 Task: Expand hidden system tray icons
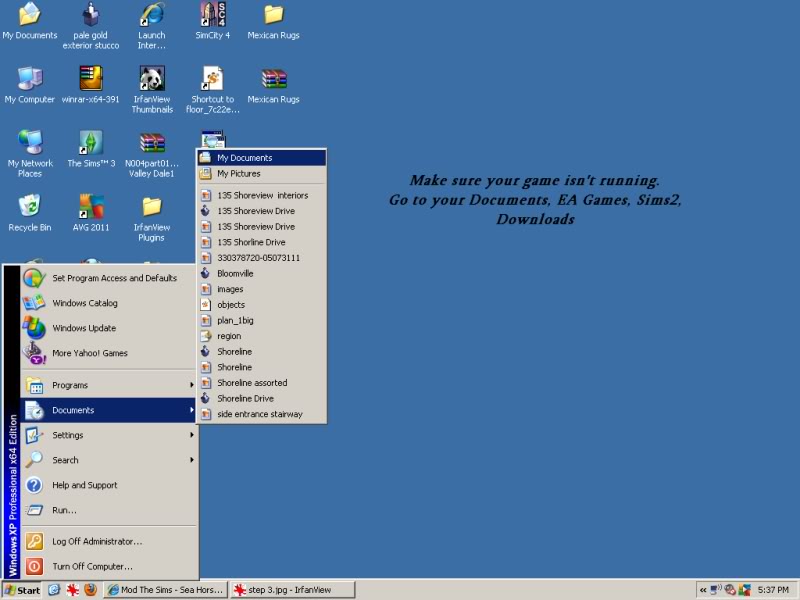[703, 590]
